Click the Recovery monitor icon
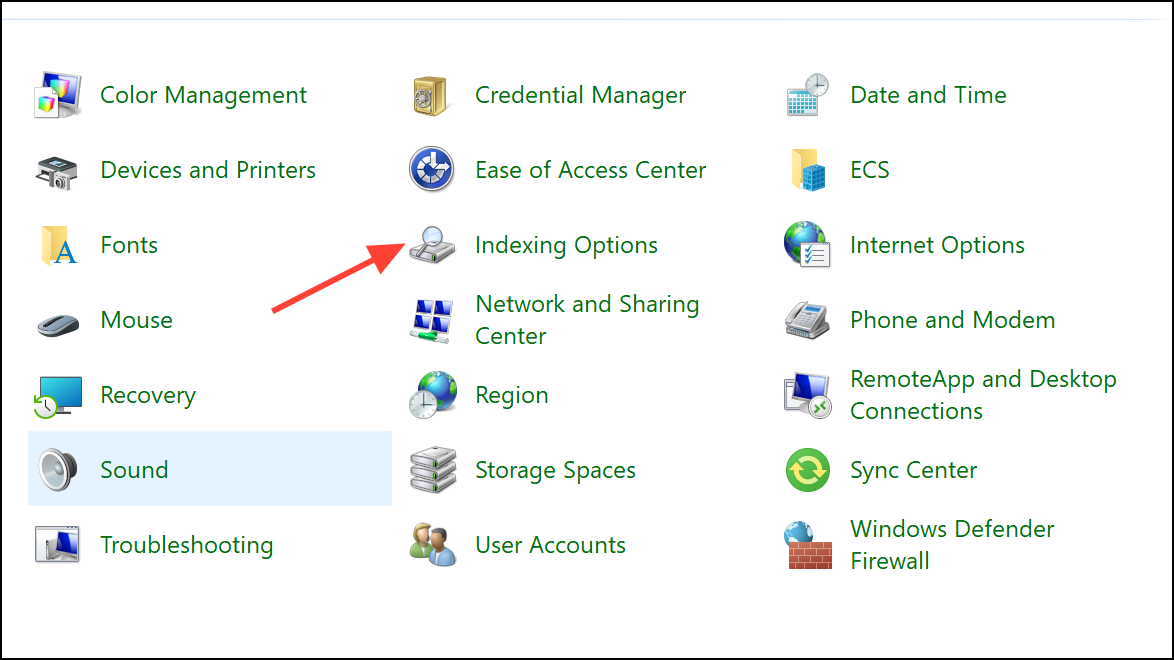 pyautogui.click(x=57, y=396)
